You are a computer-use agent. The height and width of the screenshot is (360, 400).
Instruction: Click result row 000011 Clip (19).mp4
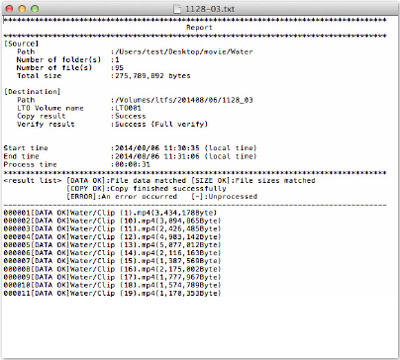(112, 293)
